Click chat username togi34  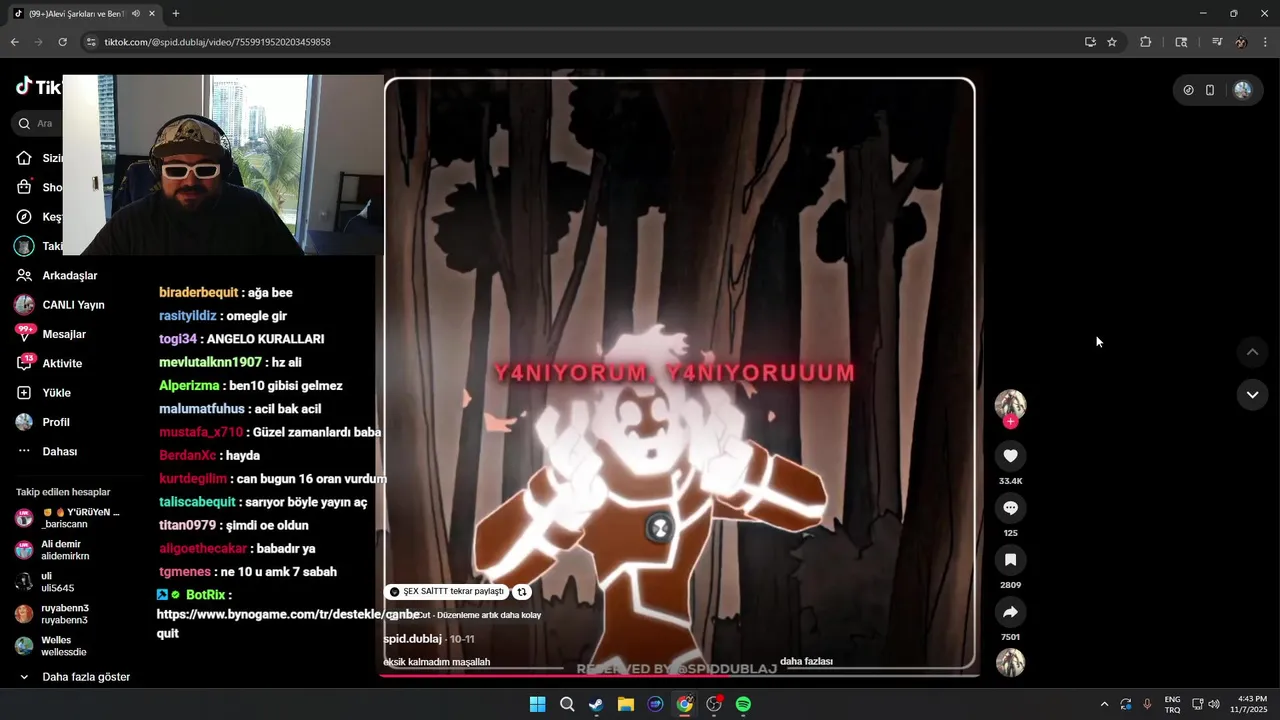pyautogui.click(x=178, y=339)
